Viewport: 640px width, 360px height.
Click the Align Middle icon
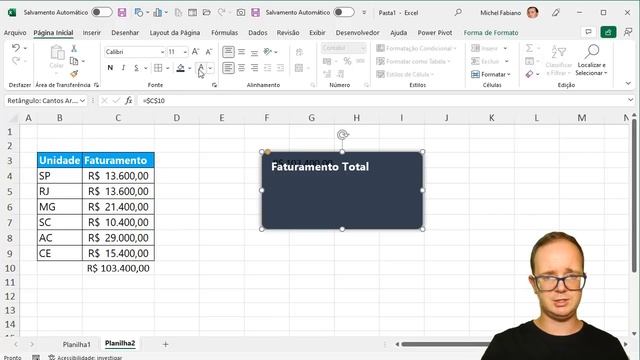point(242,52)
